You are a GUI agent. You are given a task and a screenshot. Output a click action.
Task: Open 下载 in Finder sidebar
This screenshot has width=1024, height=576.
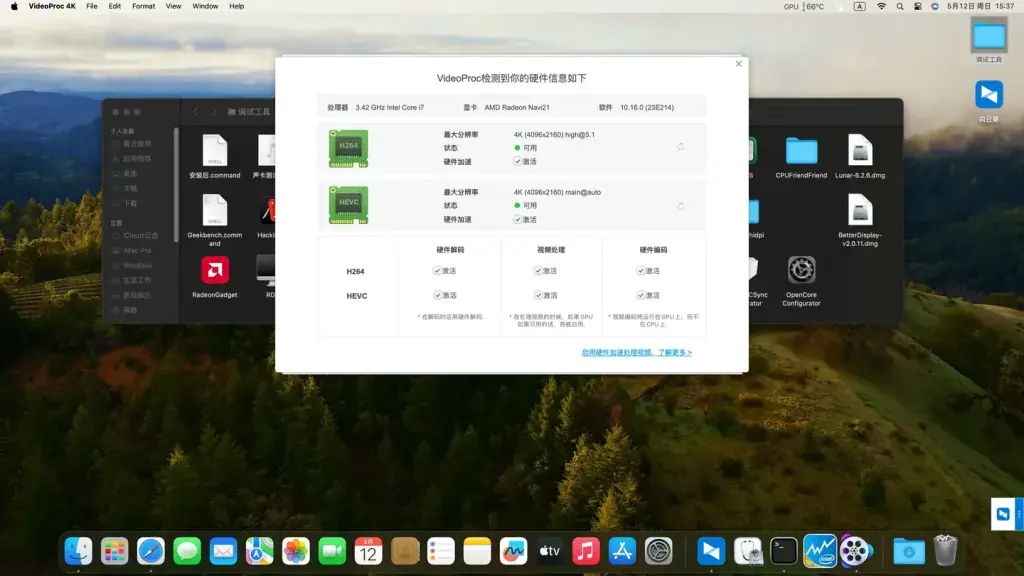coord(125,204)
